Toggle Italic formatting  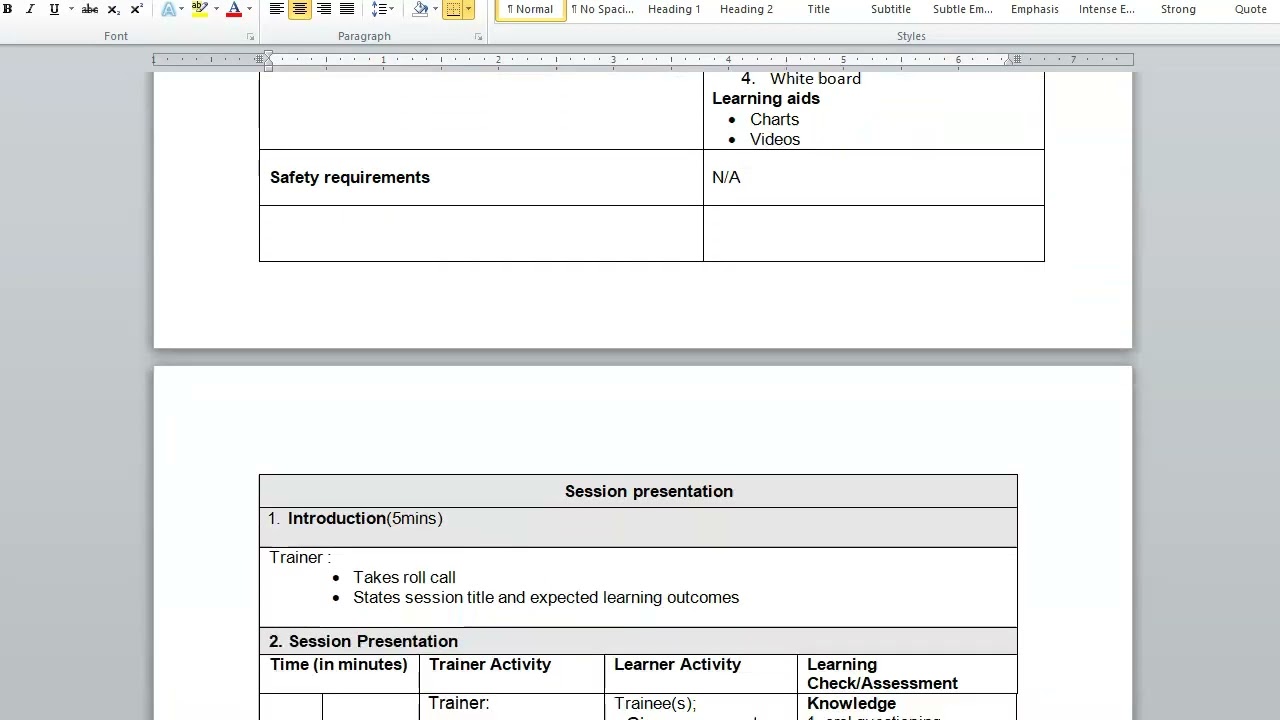click(x=30, y=9)
